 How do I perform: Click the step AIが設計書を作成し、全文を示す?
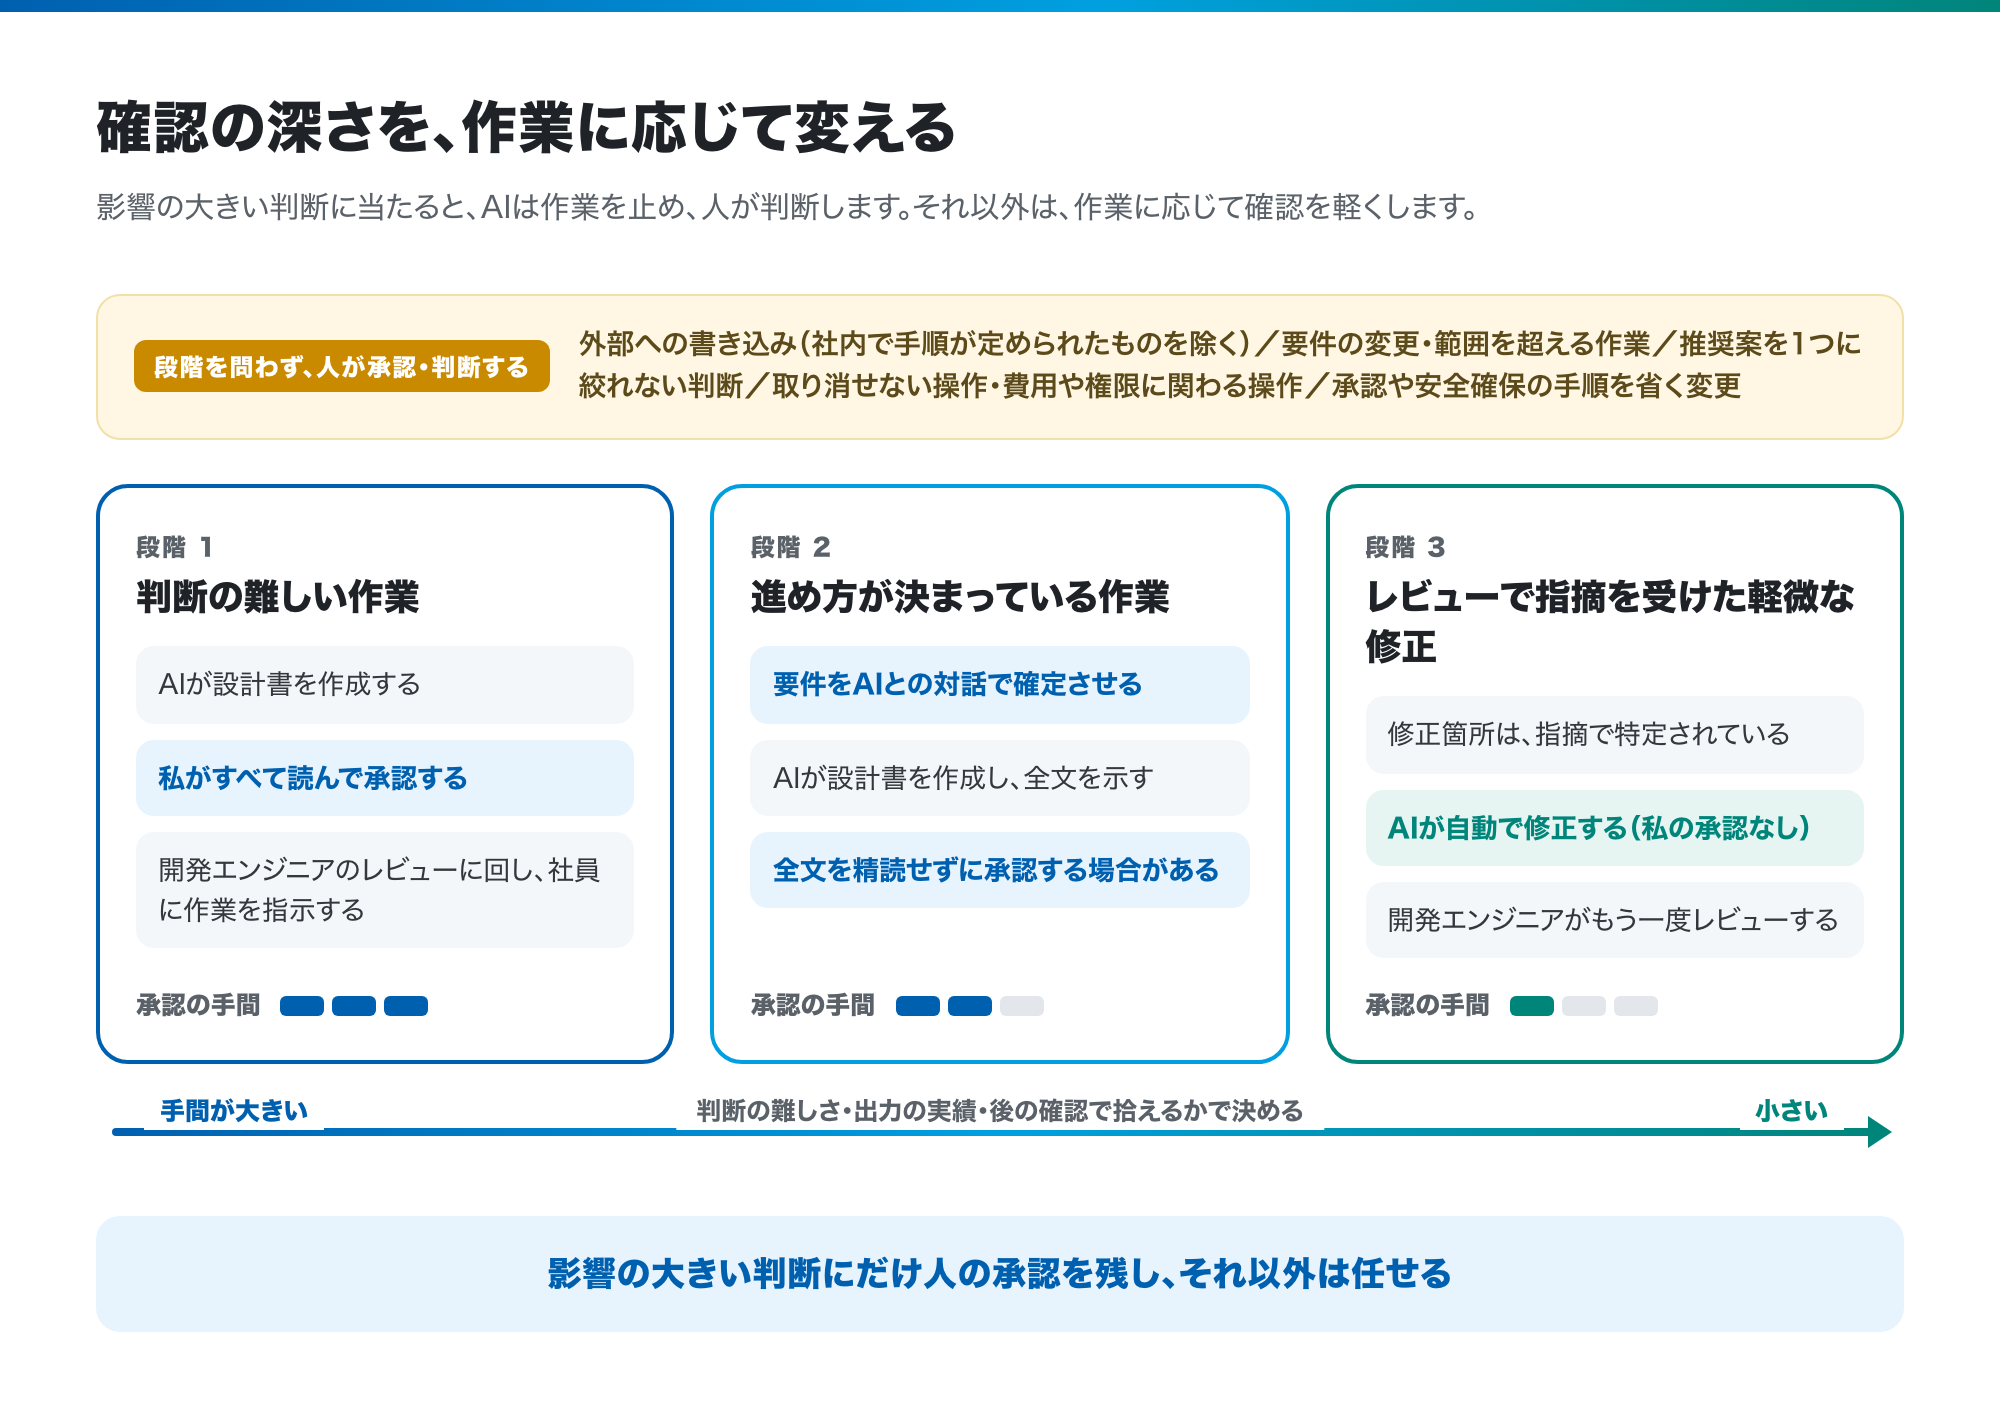click(x=1000, y=778)
